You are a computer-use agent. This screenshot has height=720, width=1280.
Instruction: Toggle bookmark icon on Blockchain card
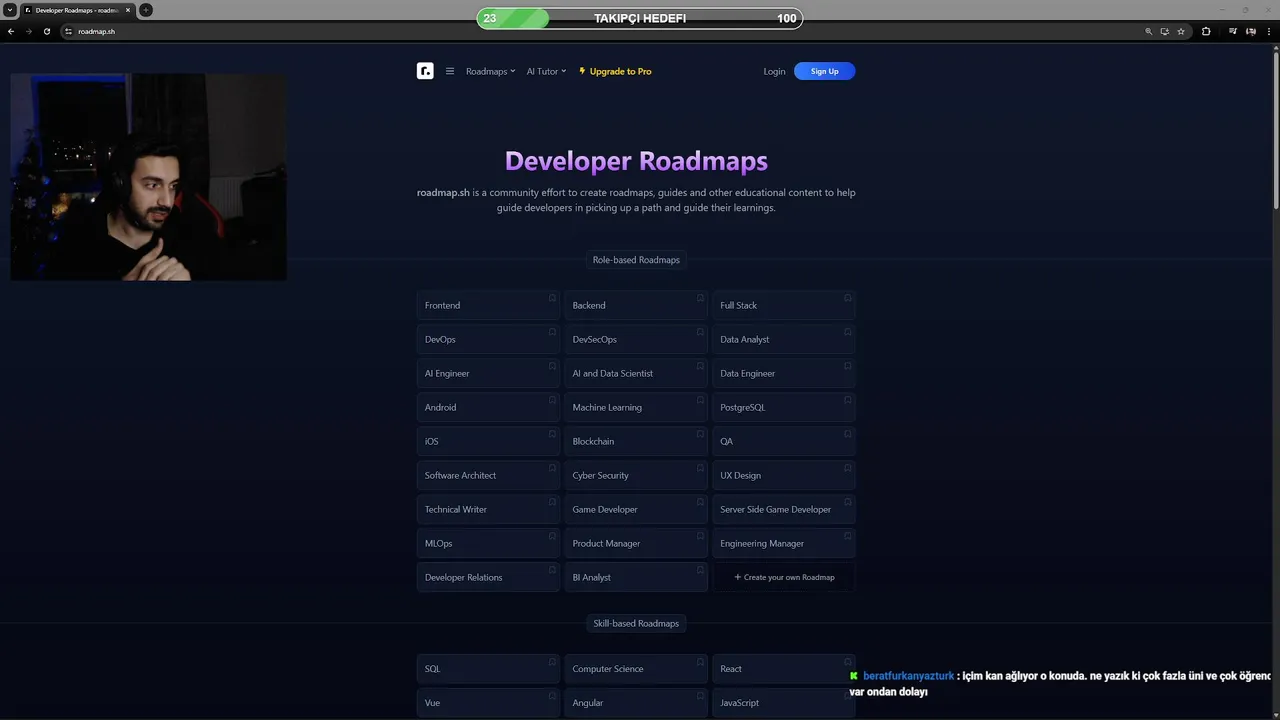tap(700, 434)
